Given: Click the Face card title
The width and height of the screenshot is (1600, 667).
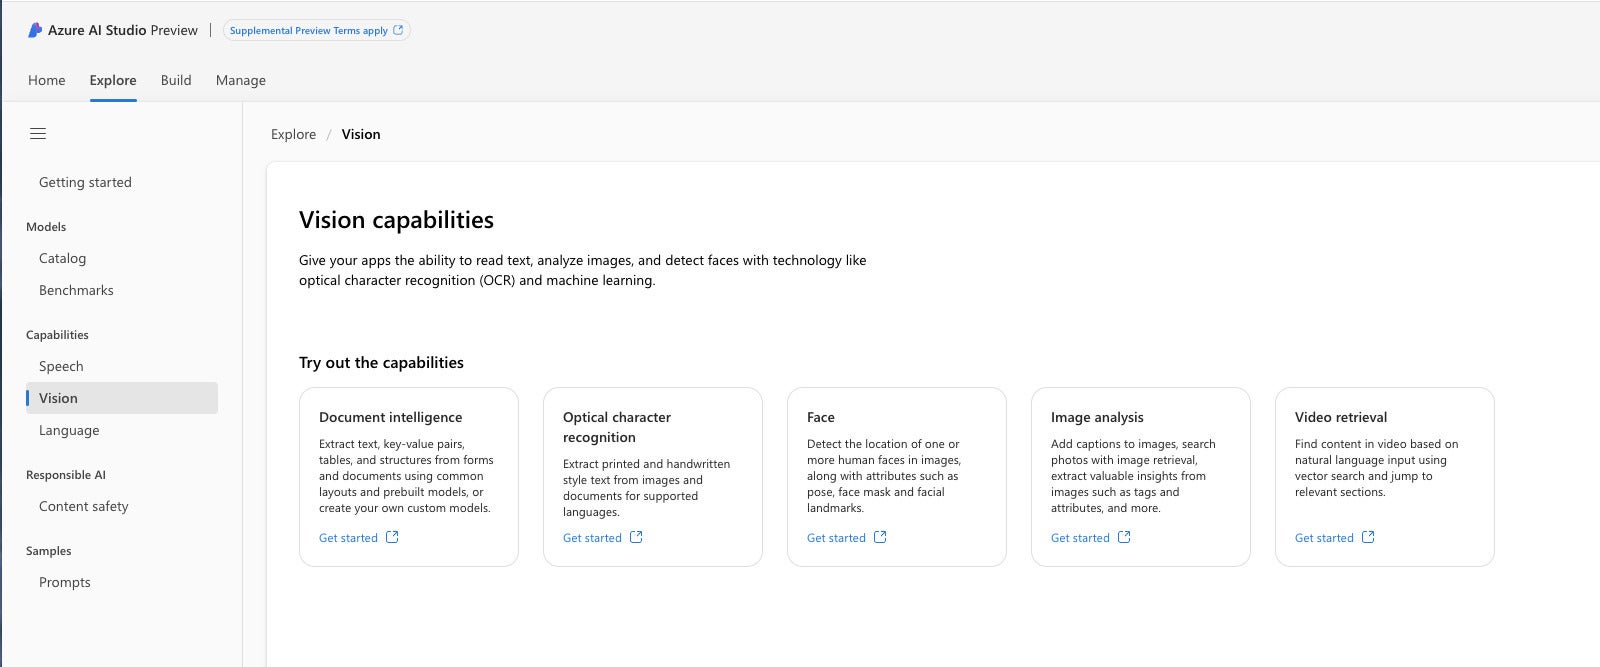Looking at the screenshot, I should click(x=821, y=417).
